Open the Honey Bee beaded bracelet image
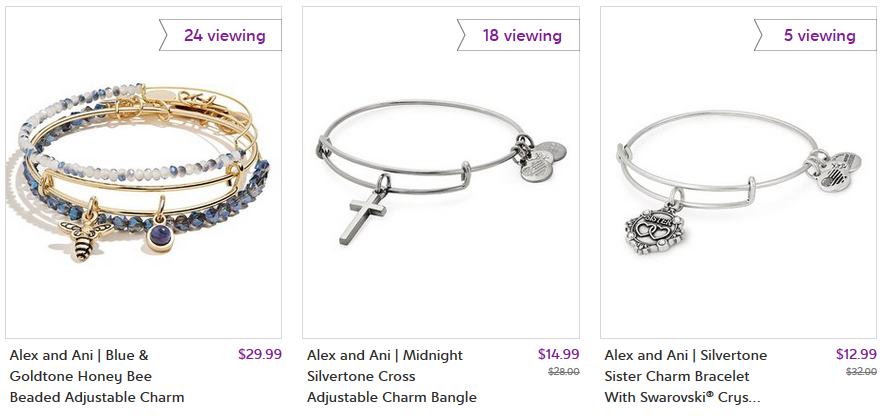The image size is (888, 419). click(x=143, y=172)
